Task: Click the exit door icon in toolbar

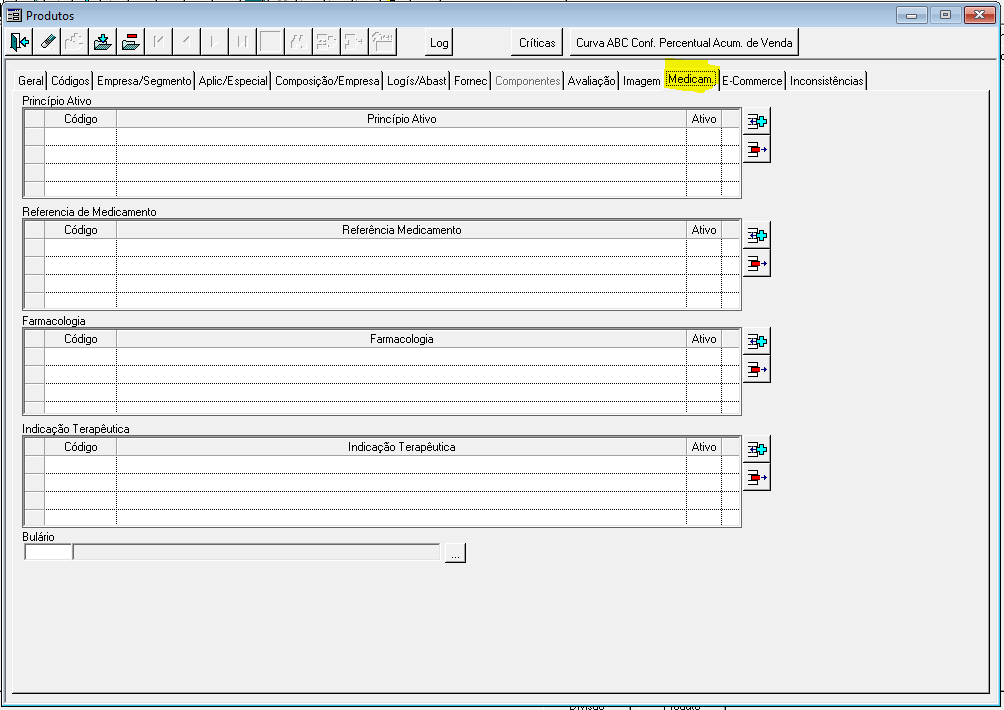Action: pos(19,42)
